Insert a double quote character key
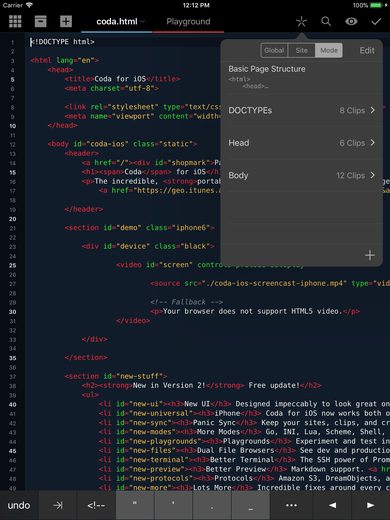The image size is (390, 520). 135,505
